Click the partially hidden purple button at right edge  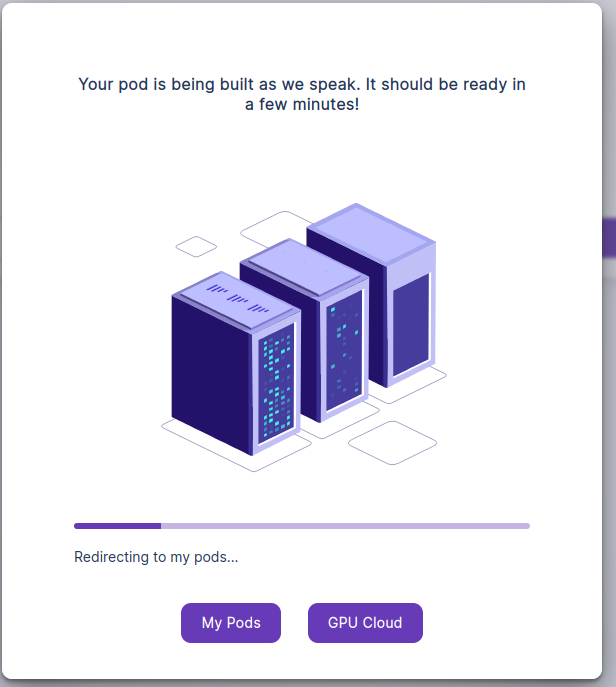[609, 238]
